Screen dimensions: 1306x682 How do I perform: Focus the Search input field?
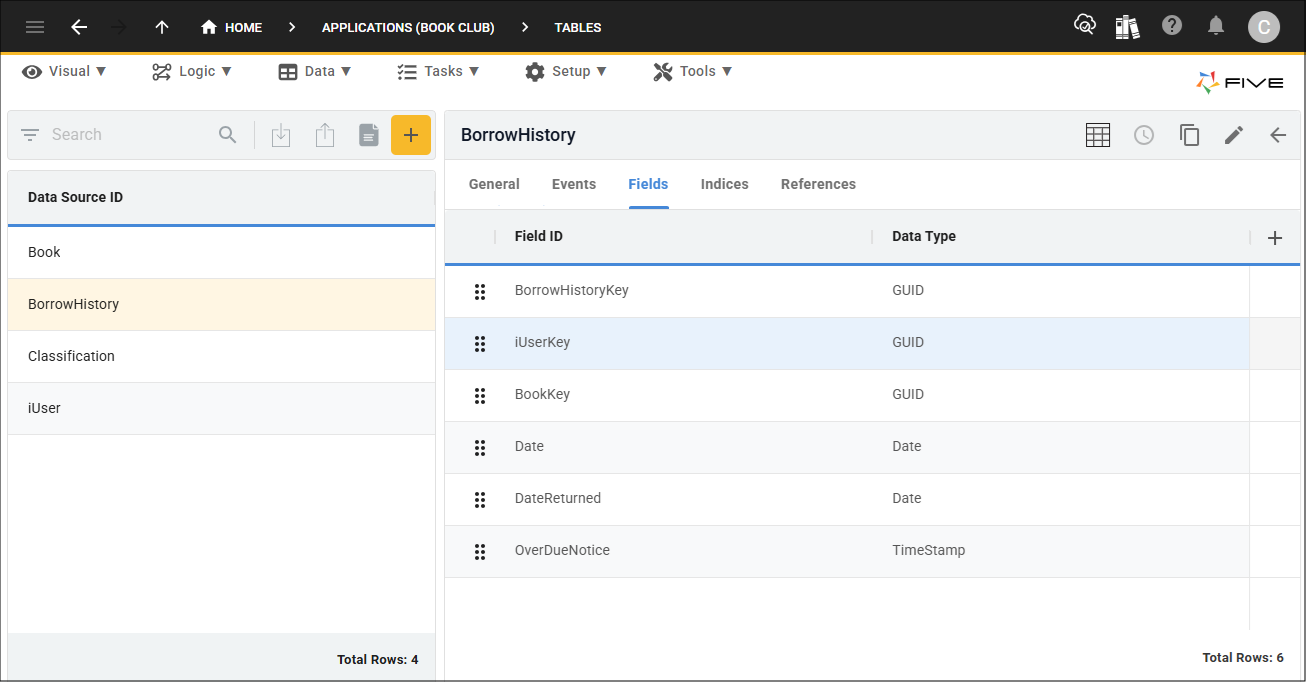click(130, 134)
